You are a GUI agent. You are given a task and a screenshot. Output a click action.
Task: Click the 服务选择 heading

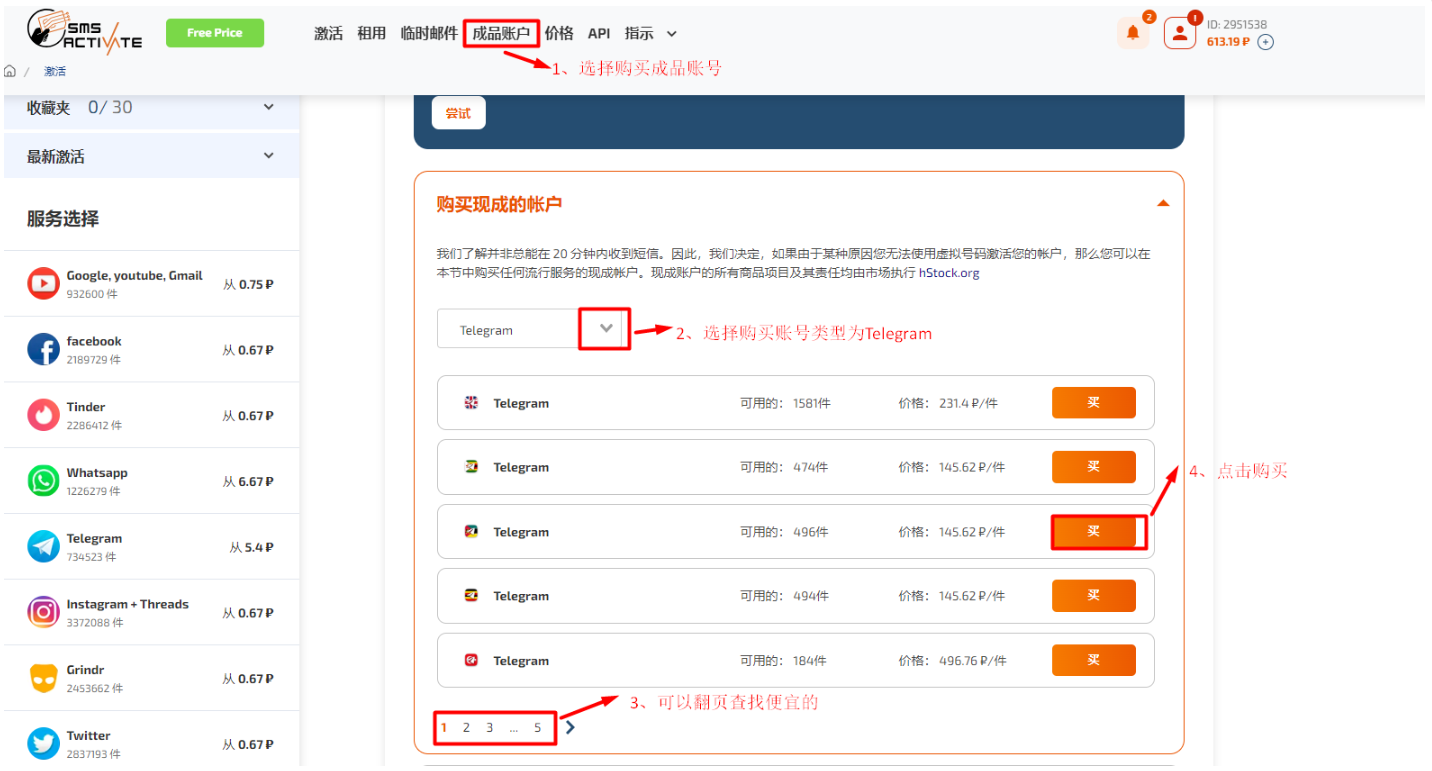click(63, 219)
